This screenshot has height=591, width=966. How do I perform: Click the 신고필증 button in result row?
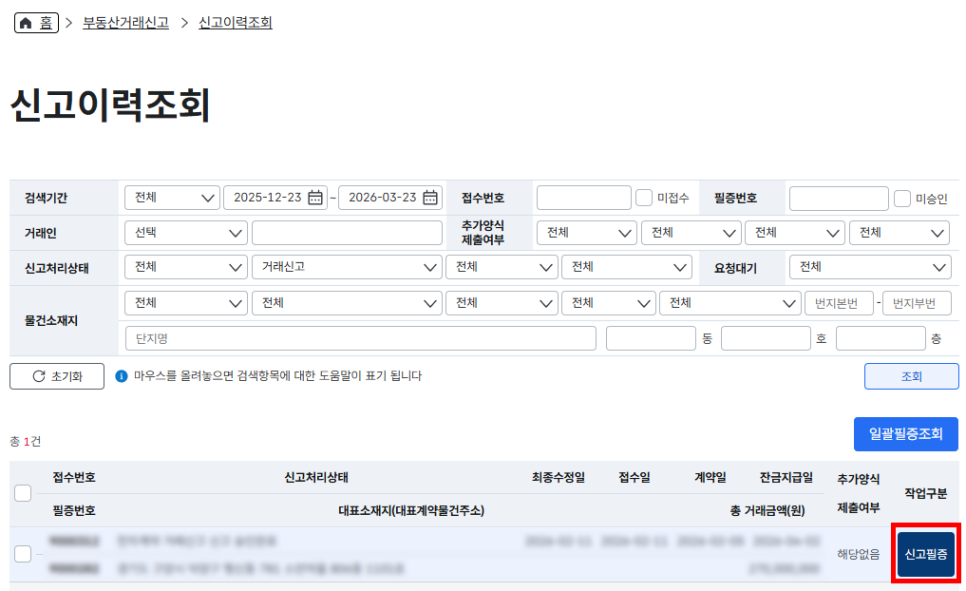click(x=925, y=554)
